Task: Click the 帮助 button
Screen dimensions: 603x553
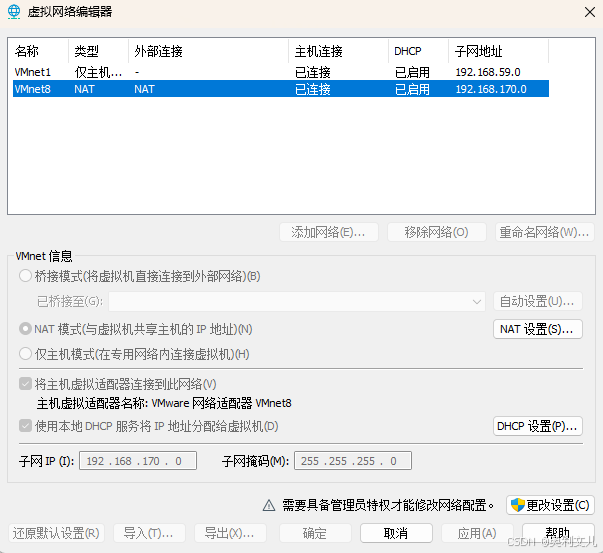Action: (x=558, y=533)
